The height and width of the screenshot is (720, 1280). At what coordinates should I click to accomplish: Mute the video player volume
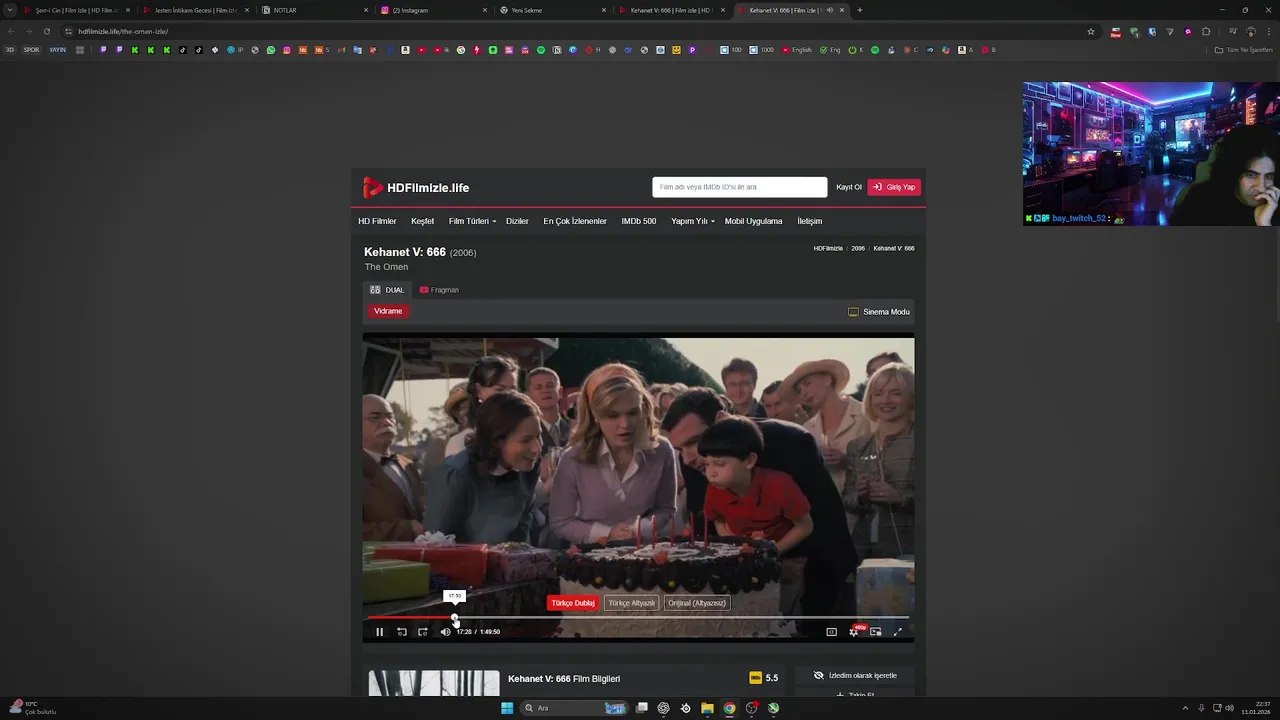[445, 632]
